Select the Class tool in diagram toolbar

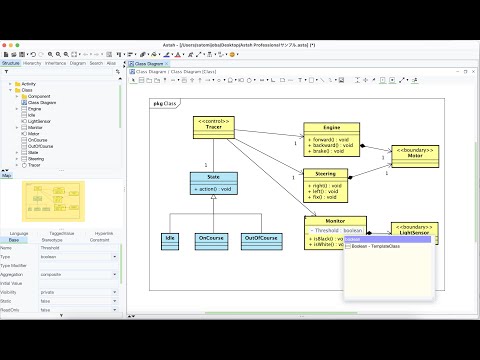click(141, 80)
